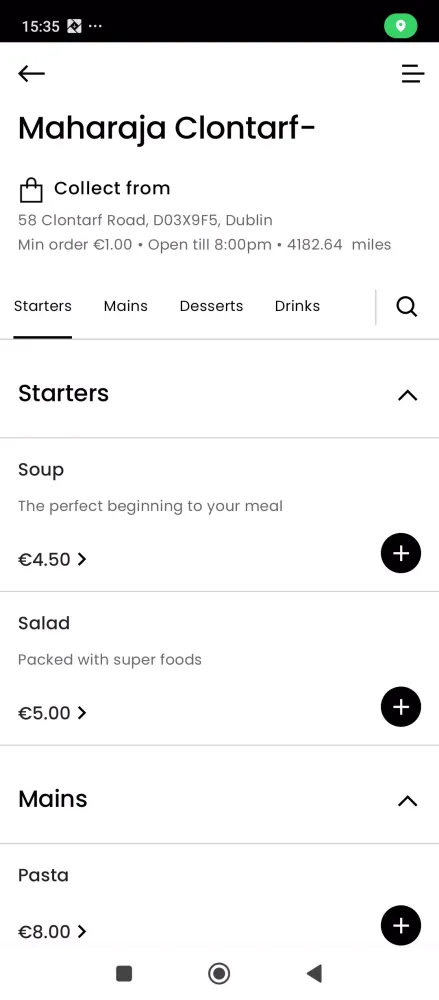Screen dimensions: 439x1000
Task: Tap the Android back triangle
Action: tap(314, 974)
